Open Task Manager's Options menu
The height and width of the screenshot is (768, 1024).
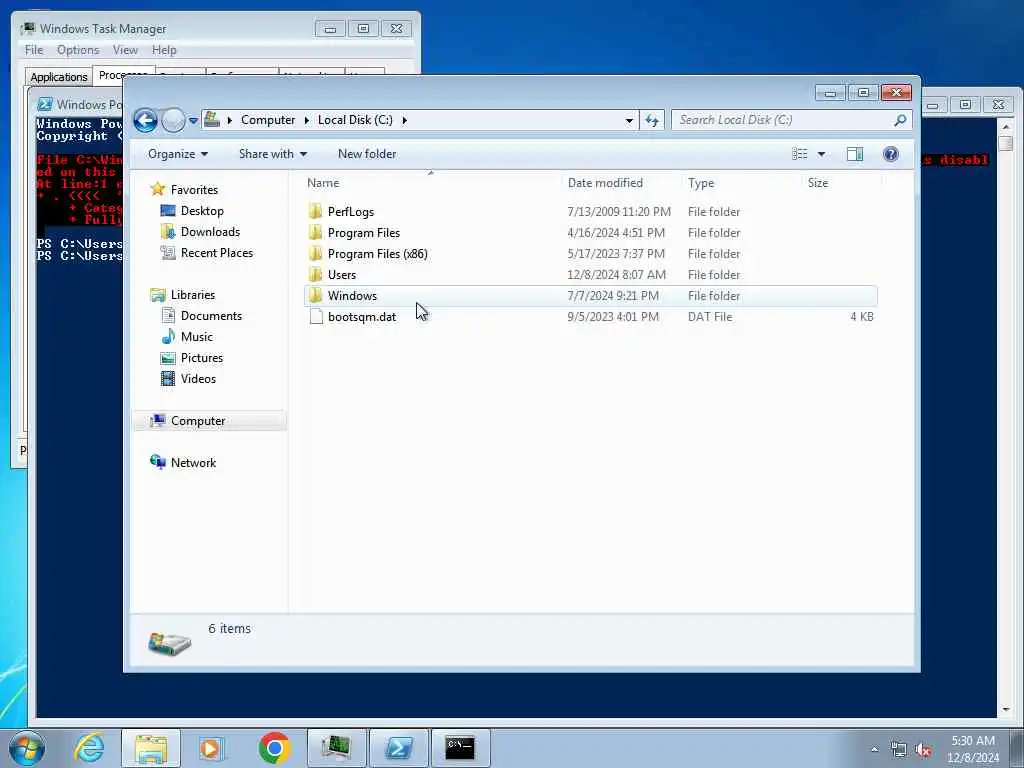coord(78,50)
